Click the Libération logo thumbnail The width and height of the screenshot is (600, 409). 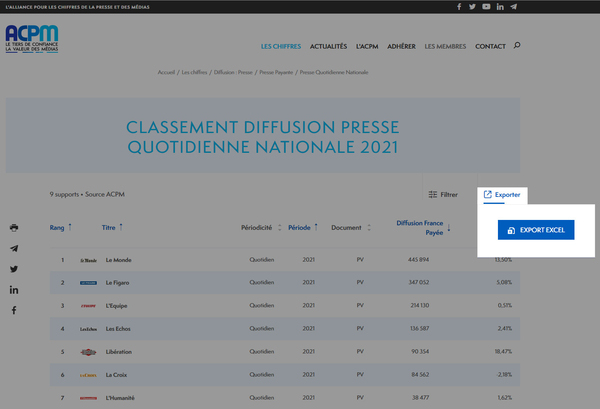[x=88, y=352]
